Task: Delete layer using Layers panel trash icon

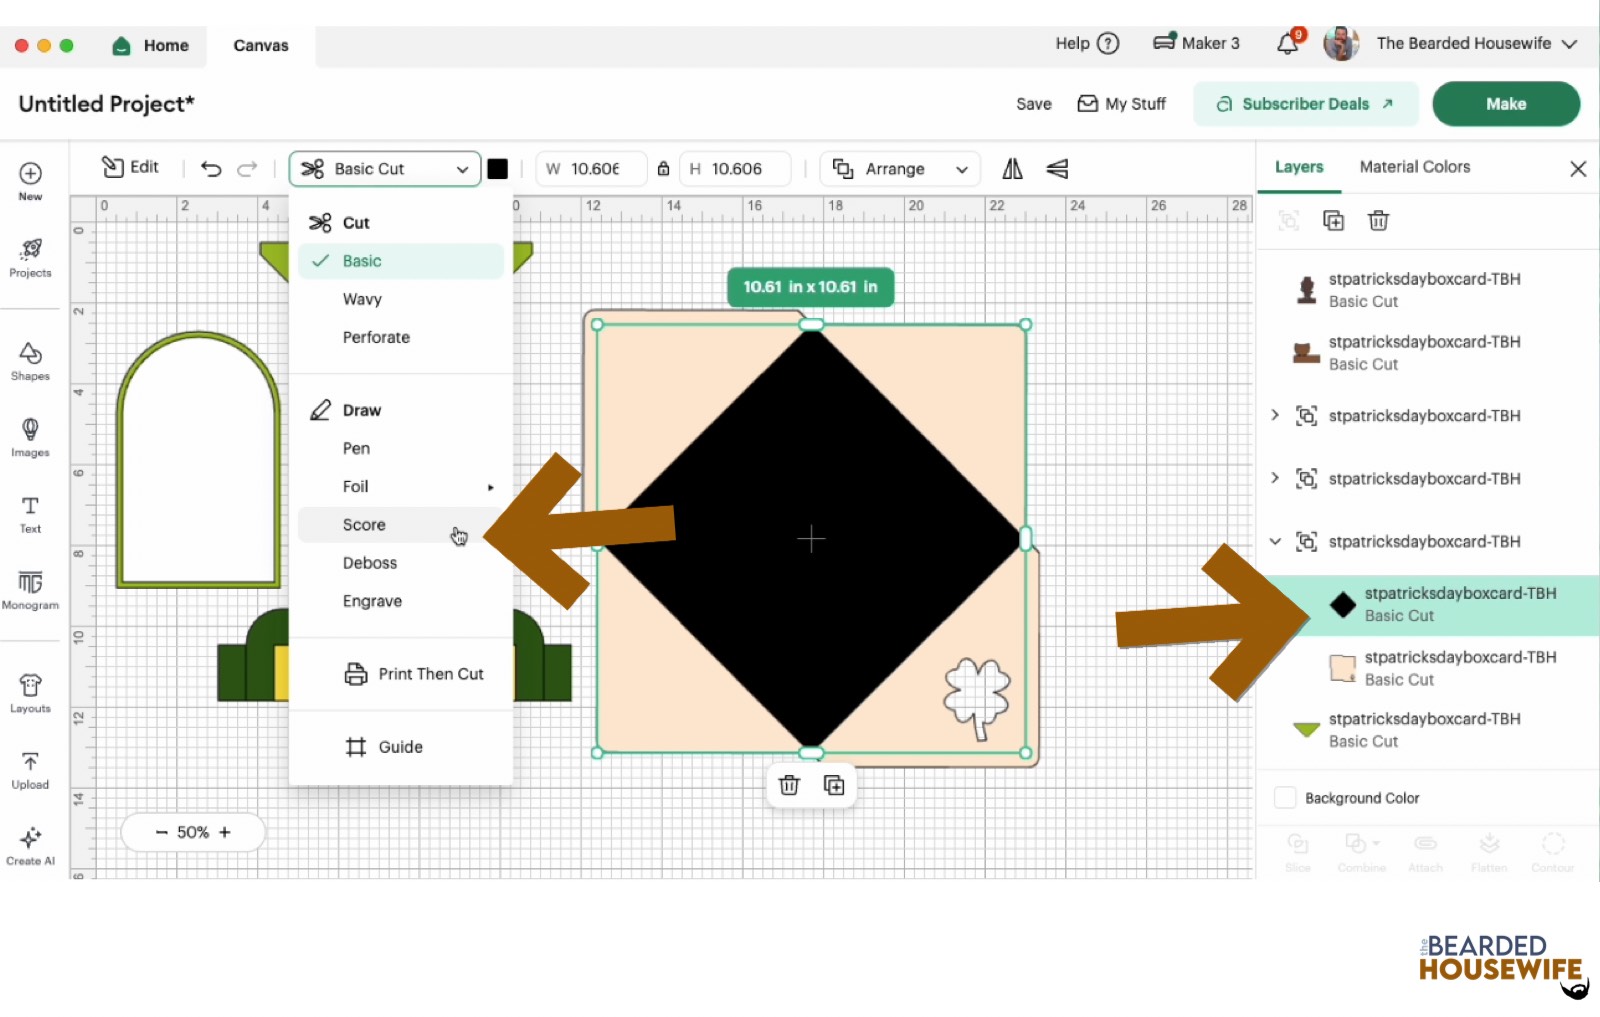Action: click(1378, 221)
